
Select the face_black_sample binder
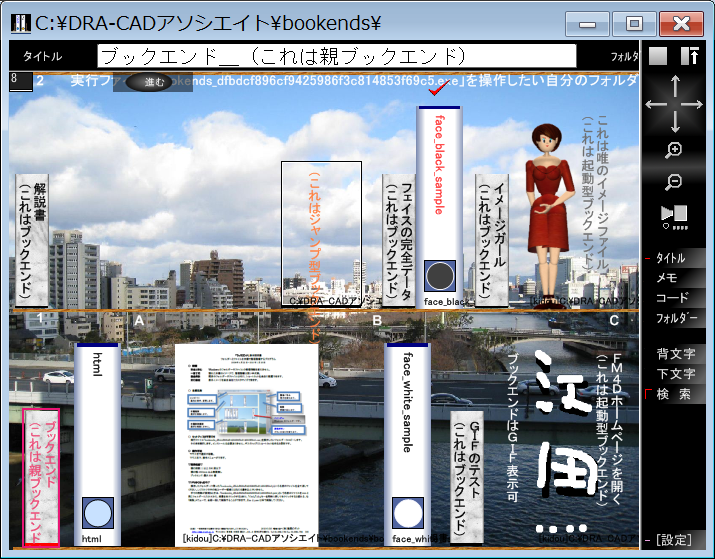click(x=440, y=207)
